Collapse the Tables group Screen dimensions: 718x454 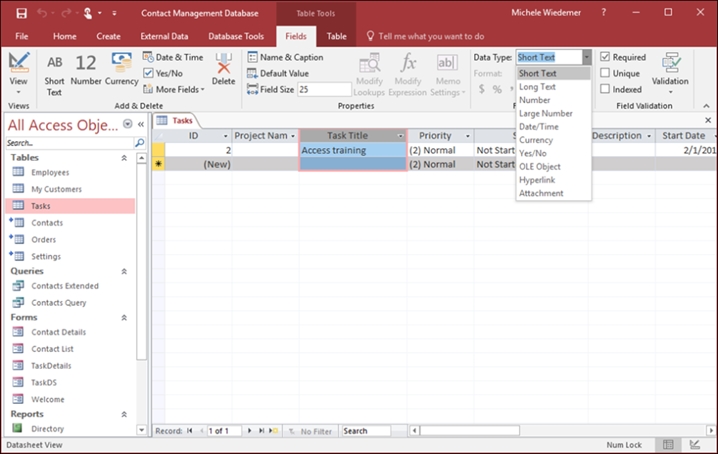tap(124, 158)
